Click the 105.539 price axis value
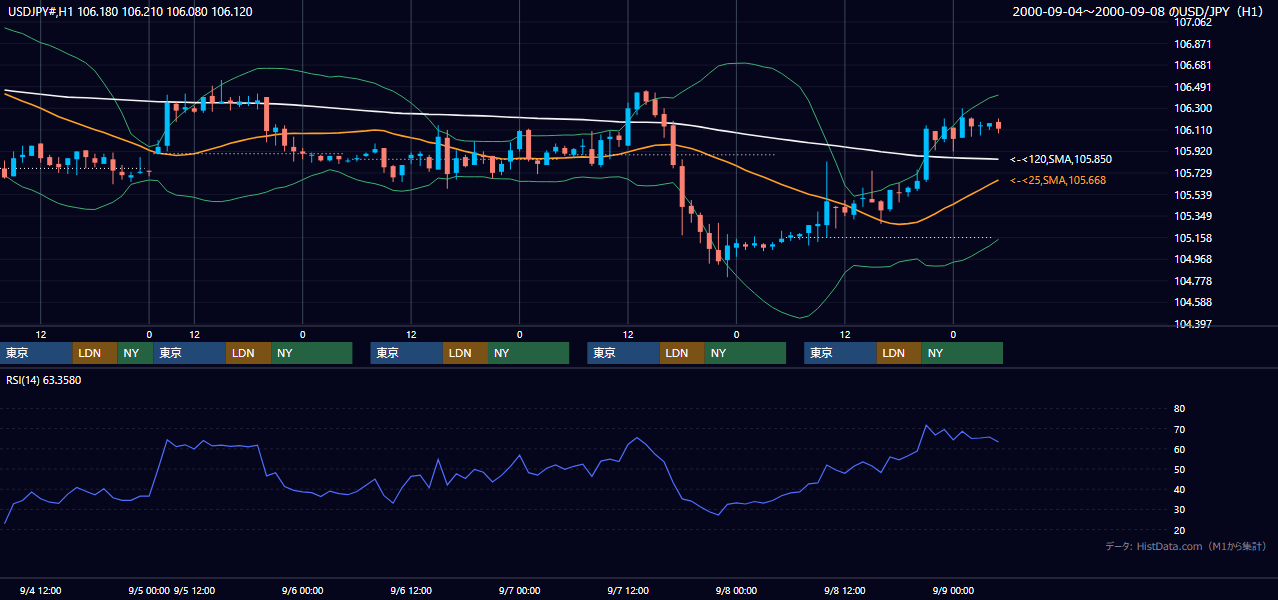Image resolution: width=1278 pixels, height=600 pixels. click(1192, 195)
